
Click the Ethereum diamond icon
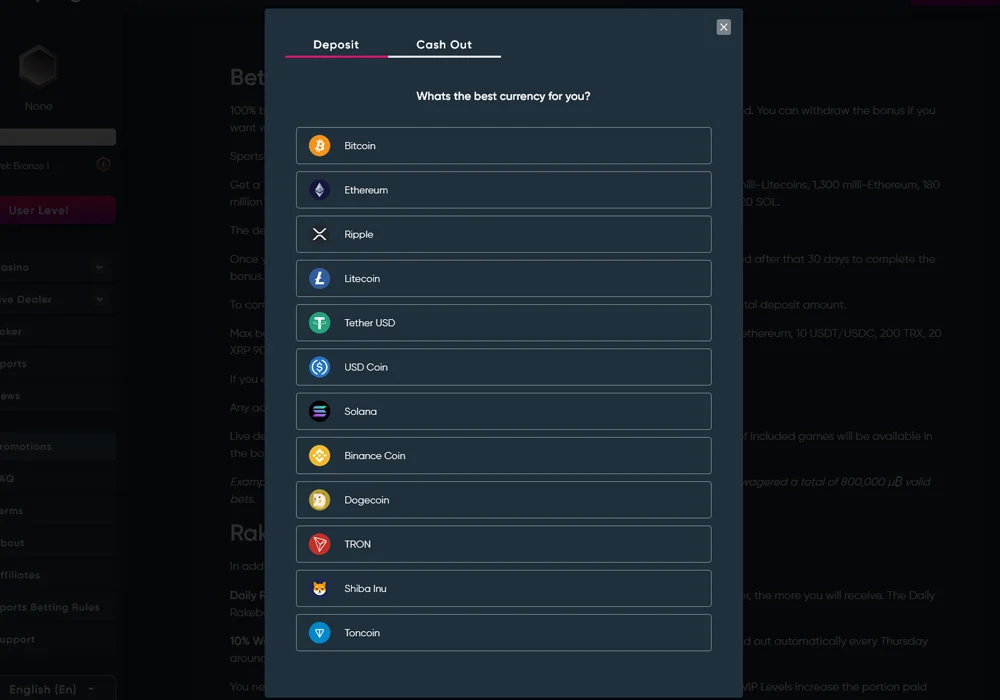coord(319,190)
